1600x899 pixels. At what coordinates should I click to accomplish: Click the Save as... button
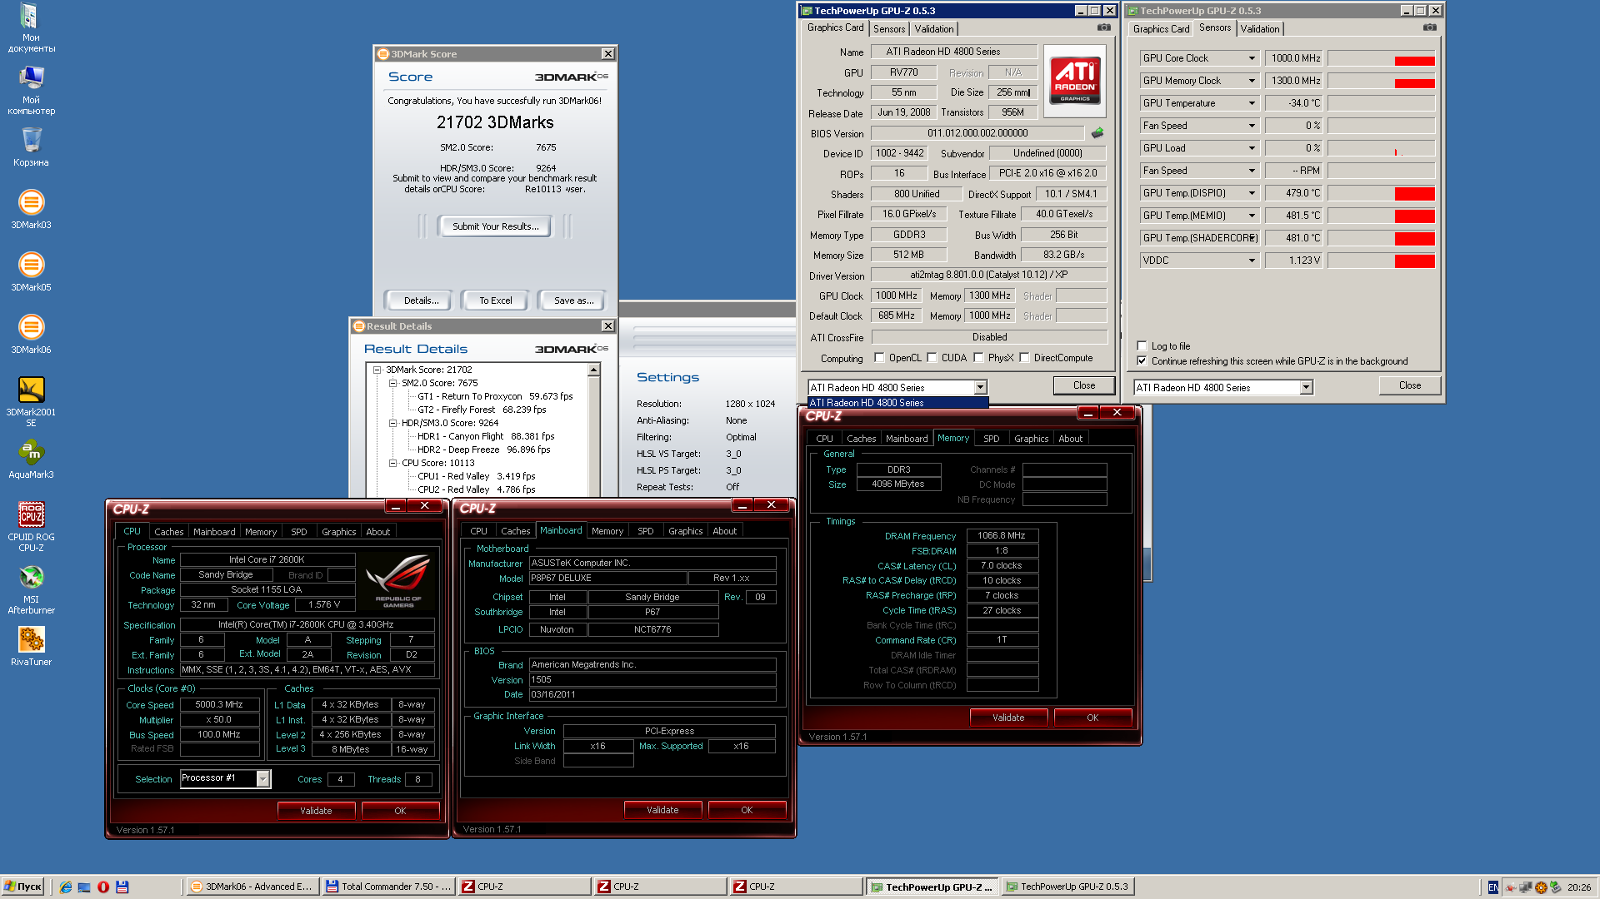coord(573,300)
